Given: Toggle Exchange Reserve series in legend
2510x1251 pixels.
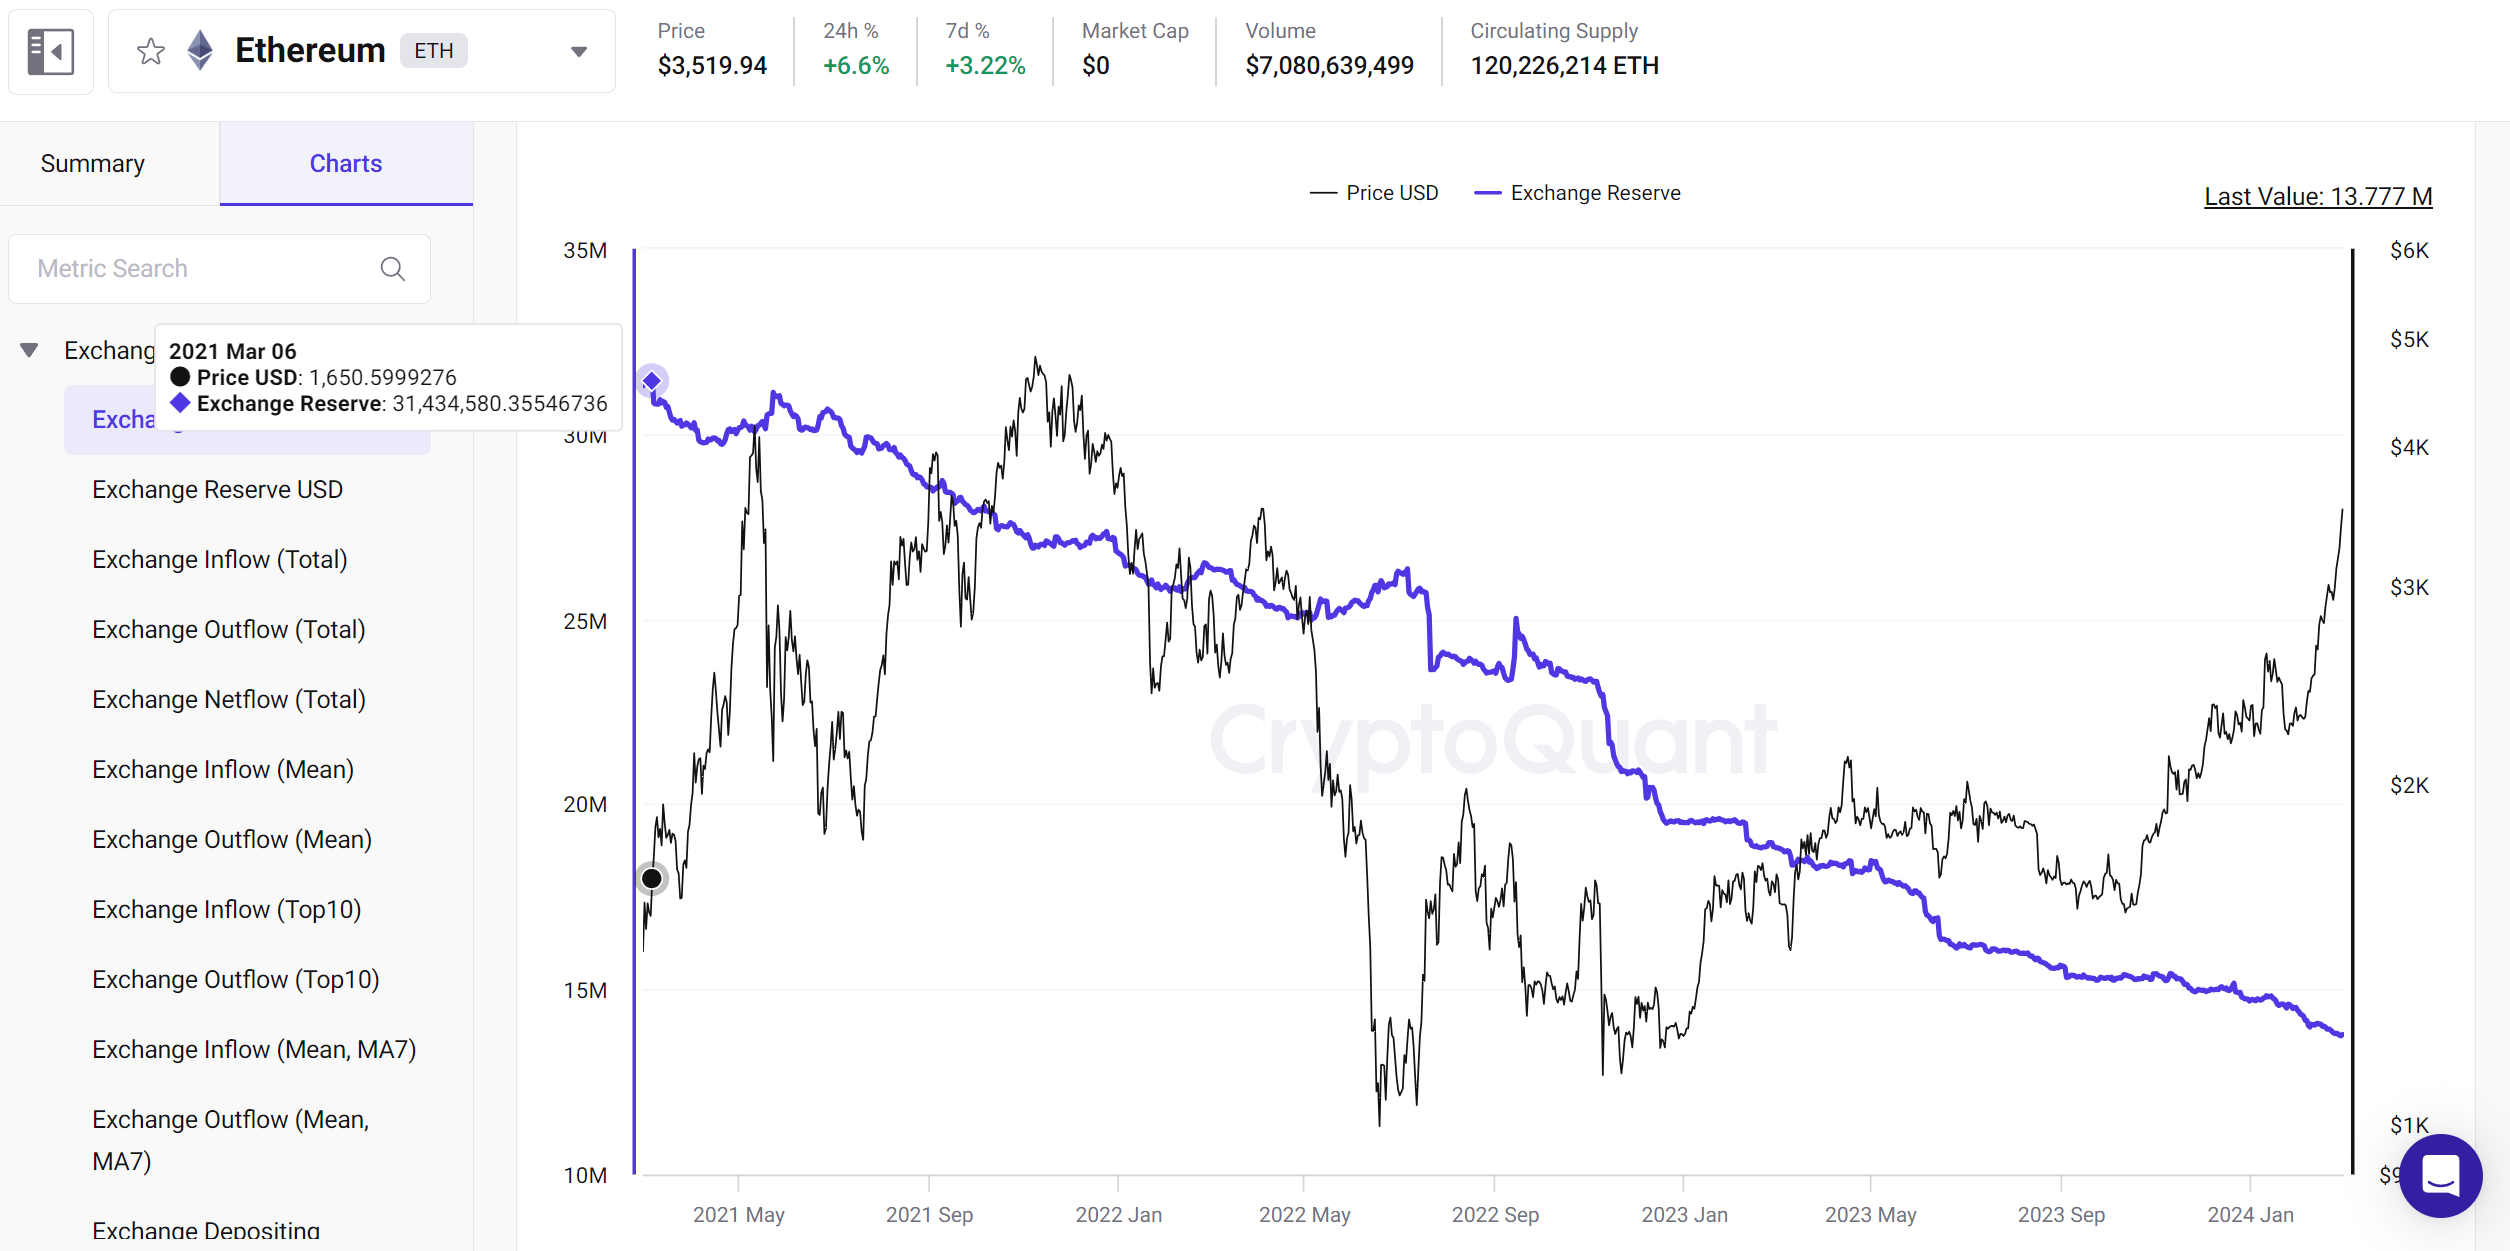Looking at the screenshot, I should tap(1578, 193).
